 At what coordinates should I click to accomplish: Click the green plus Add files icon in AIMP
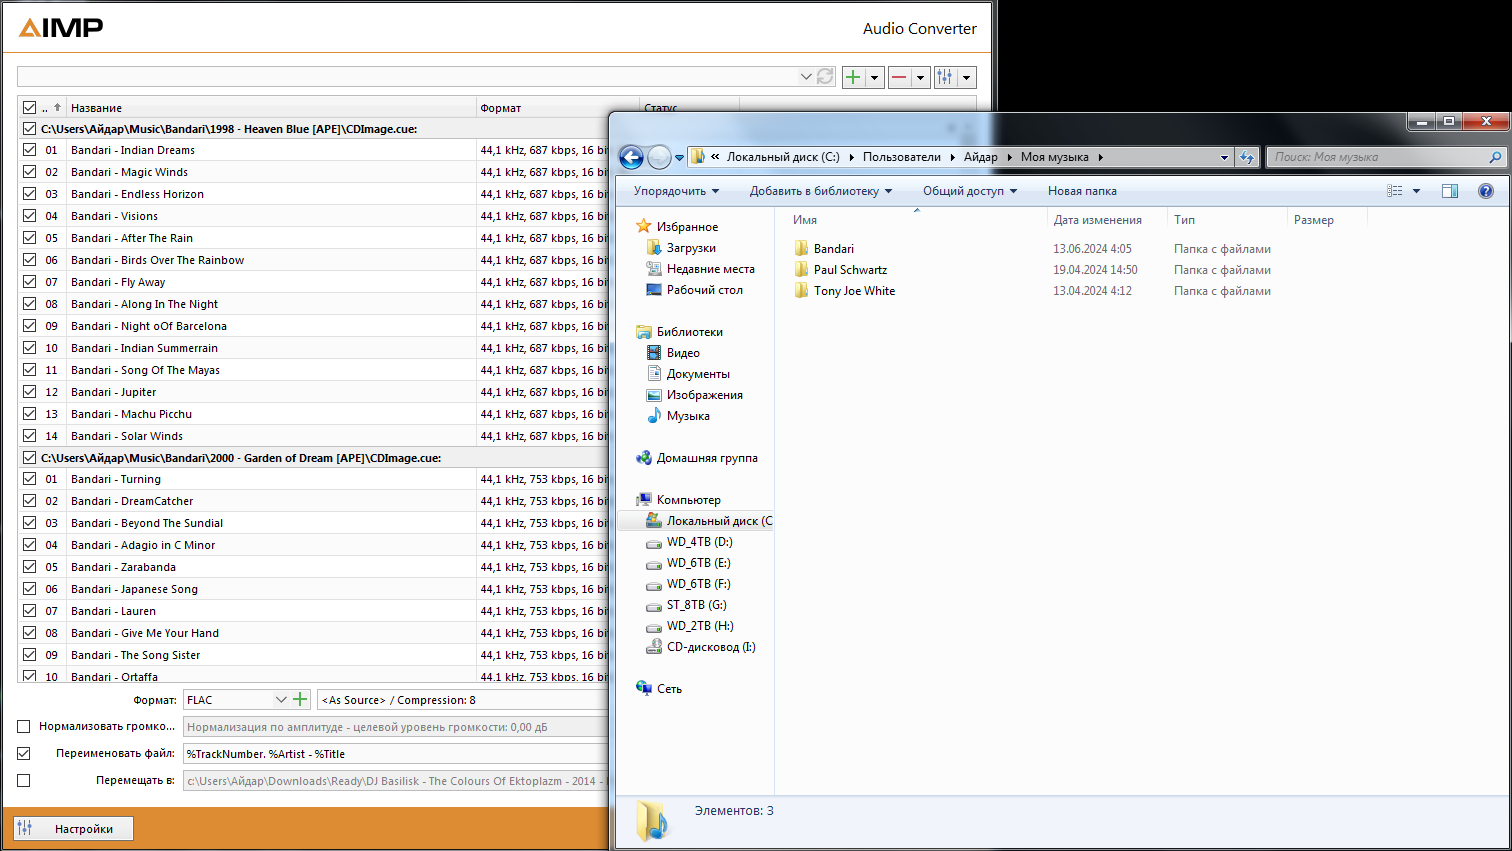pyautogui.click(x=853, y=77)
